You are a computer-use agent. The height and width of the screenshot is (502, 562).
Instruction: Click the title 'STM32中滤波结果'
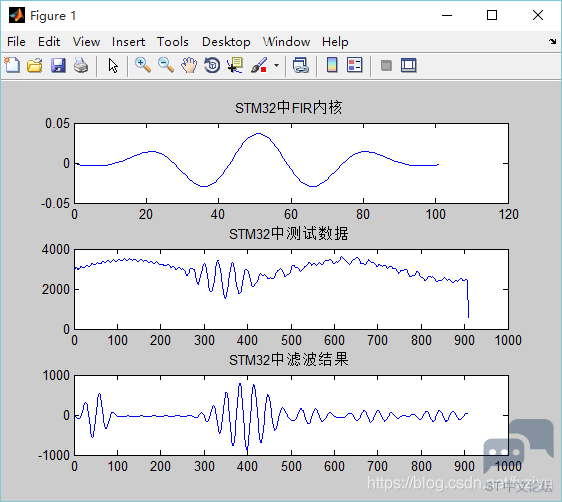pos(289,360)
